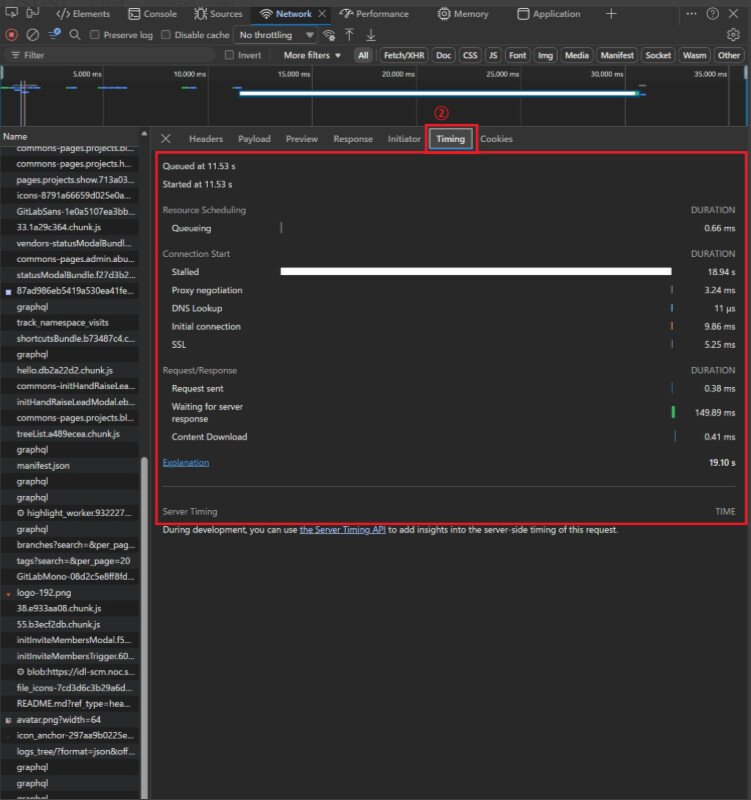The width and height of the screenshot is (751, 800).
Task: Close the request details pane
Action: (x=166, y=138)
